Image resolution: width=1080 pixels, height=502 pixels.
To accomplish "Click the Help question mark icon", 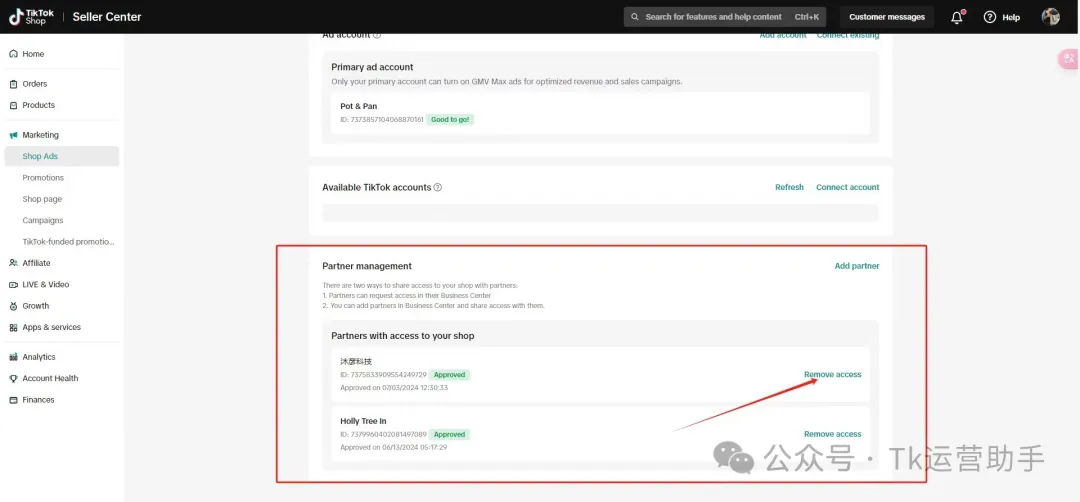I will [990, 17].
